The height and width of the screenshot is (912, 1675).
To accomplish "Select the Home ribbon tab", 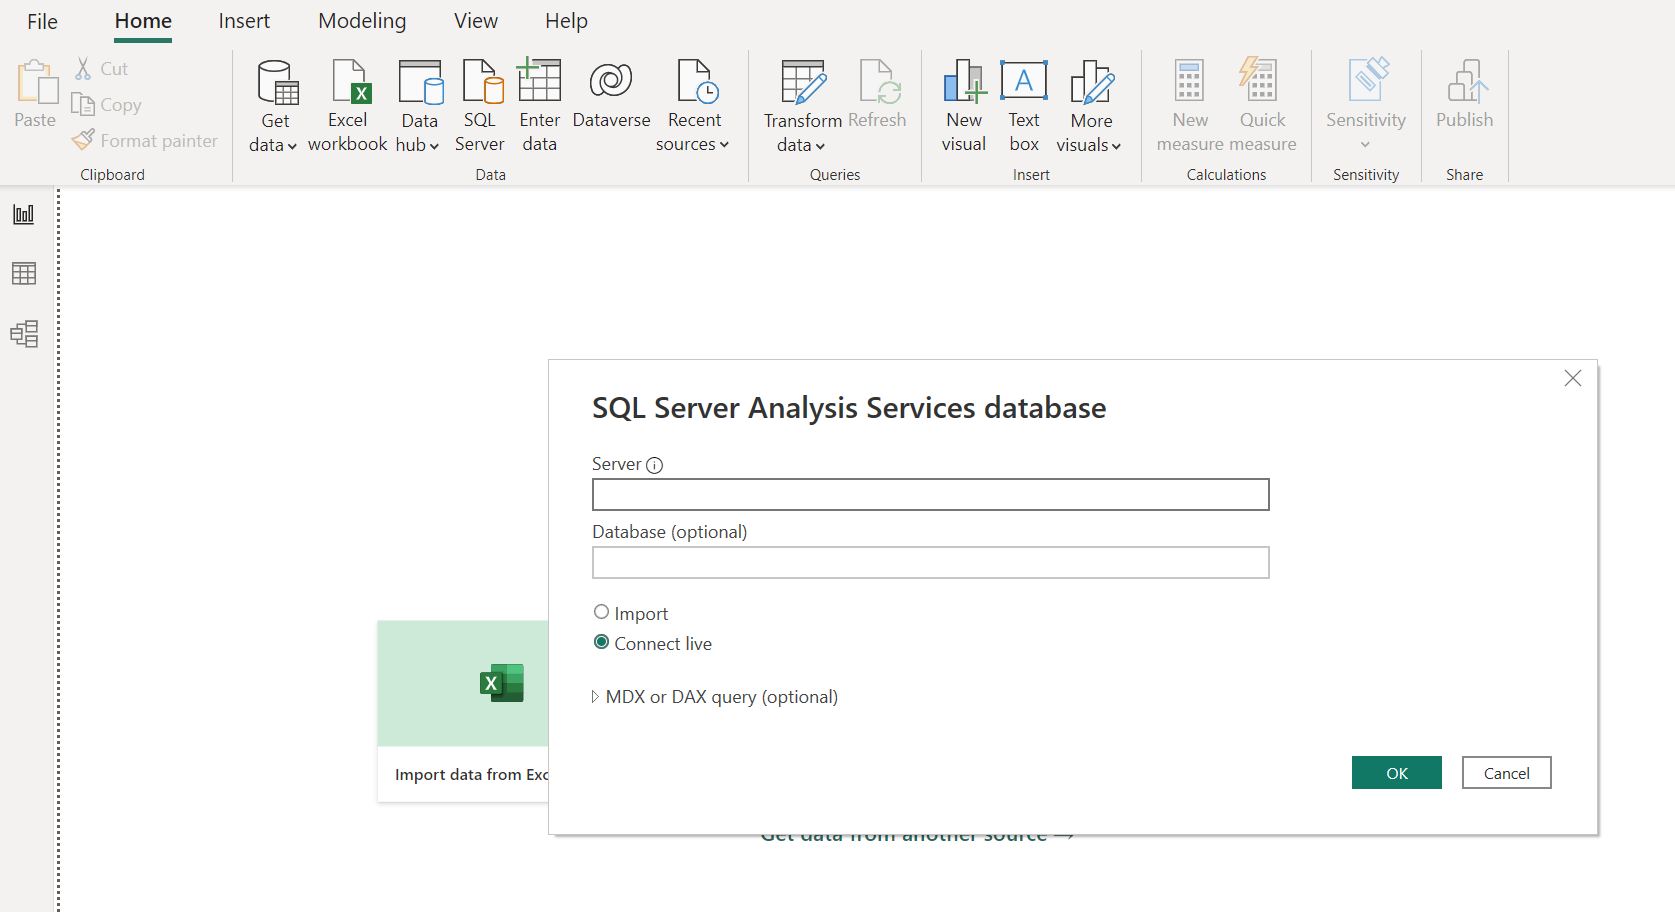I will click(x=143, y=21).
